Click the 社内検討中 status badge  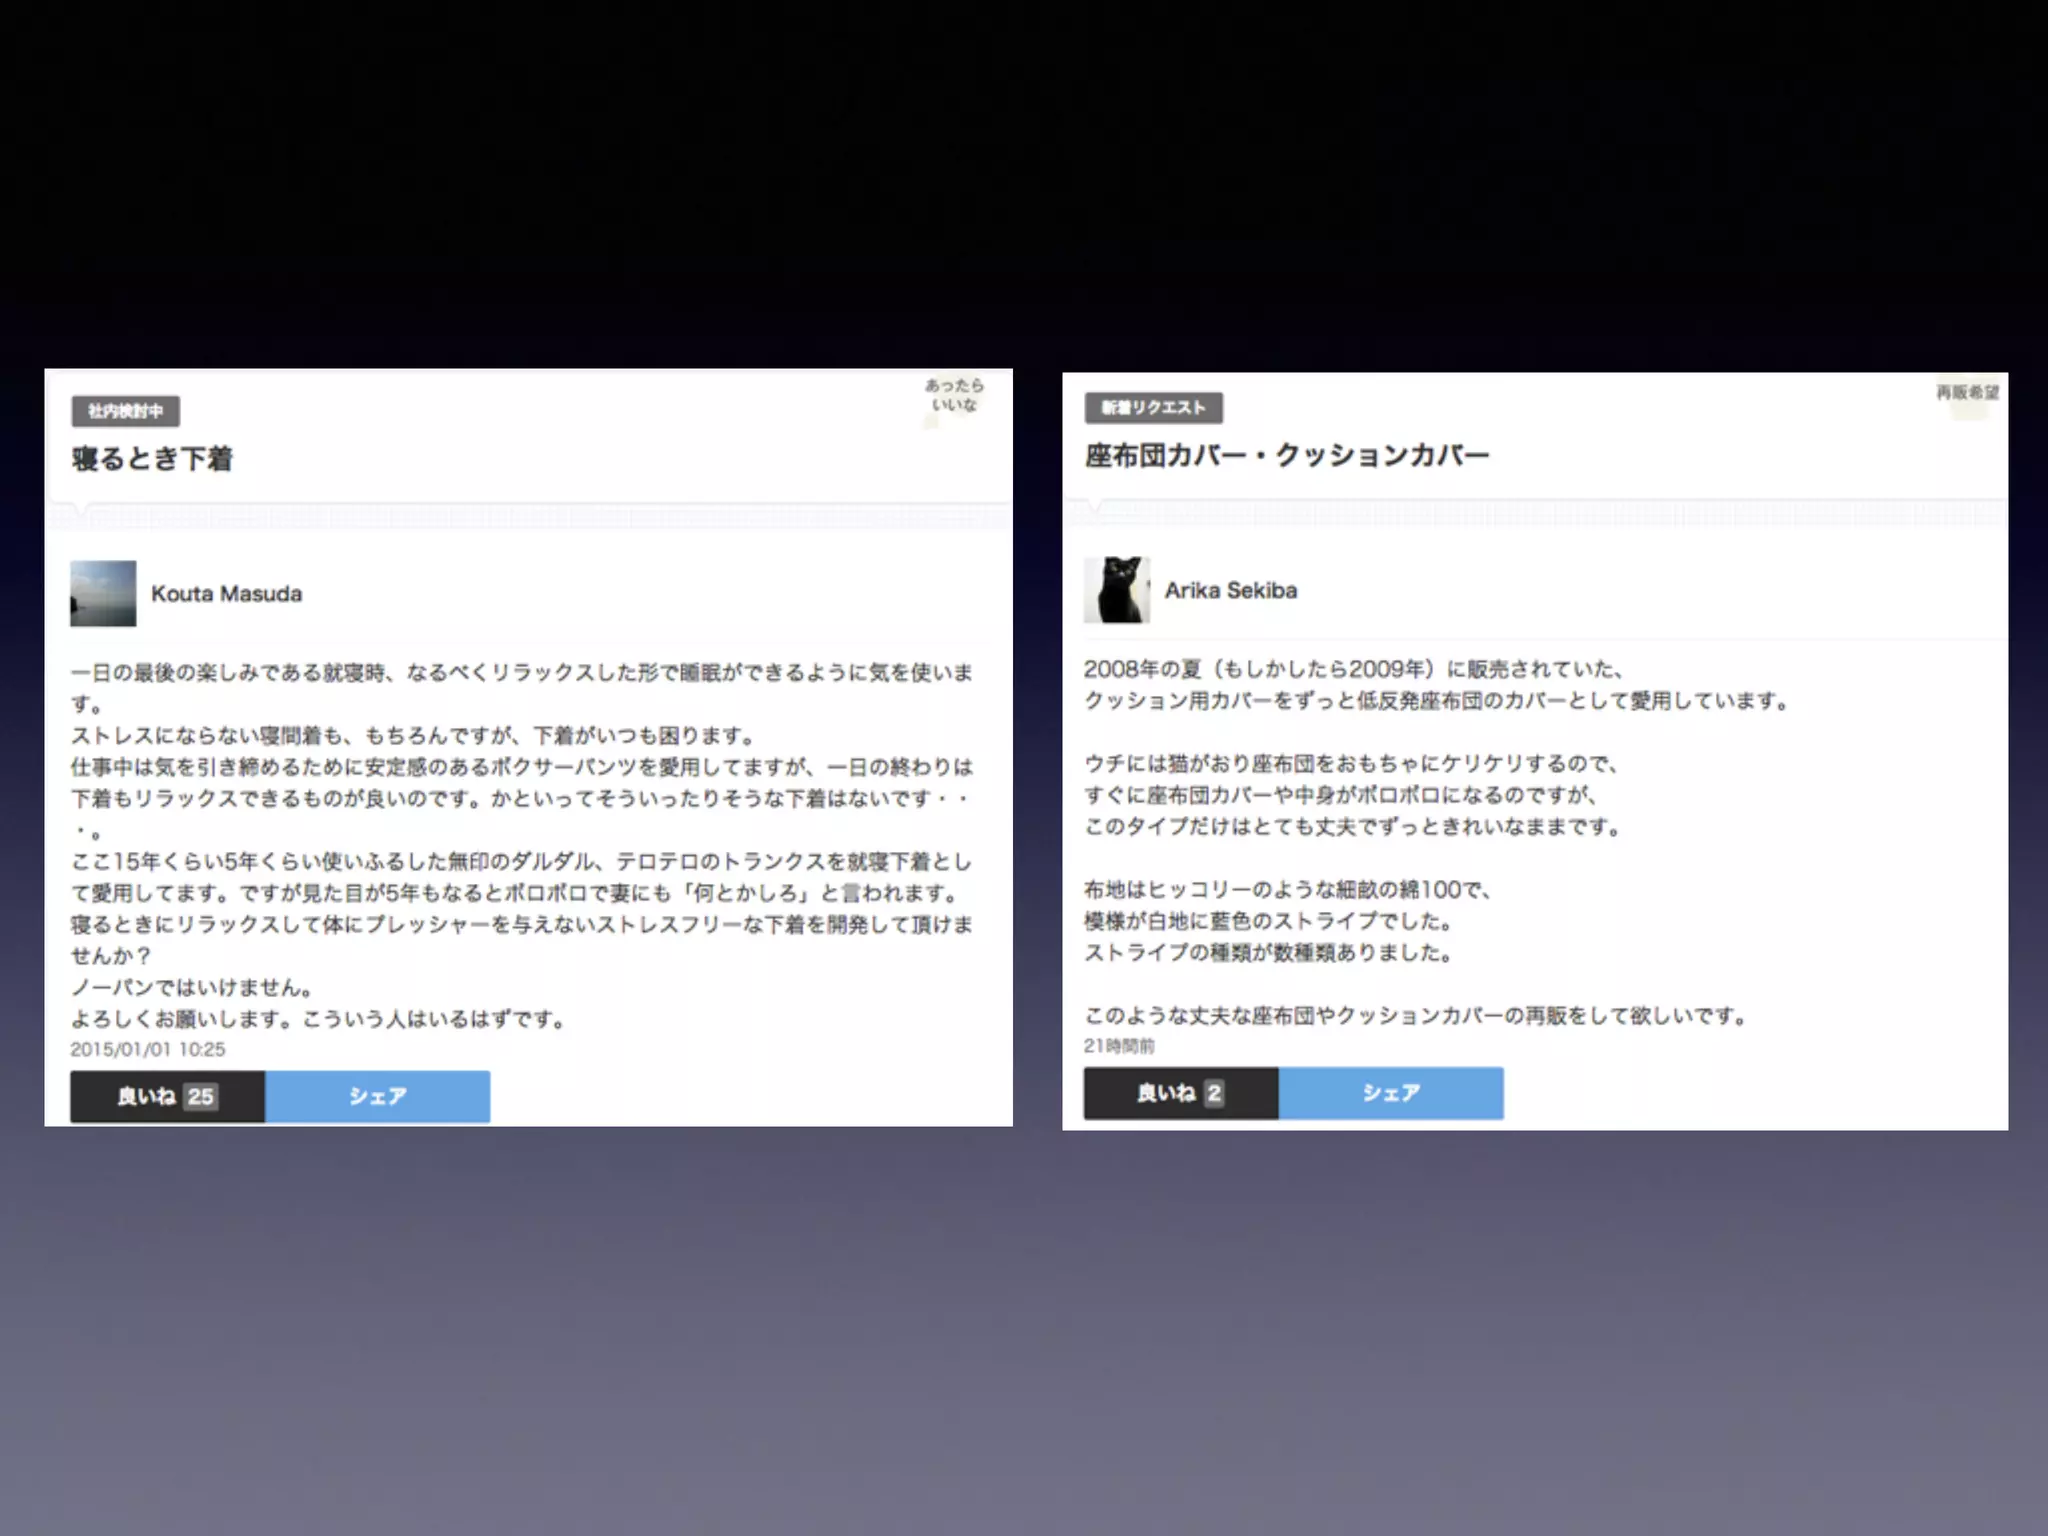[126, 411]
